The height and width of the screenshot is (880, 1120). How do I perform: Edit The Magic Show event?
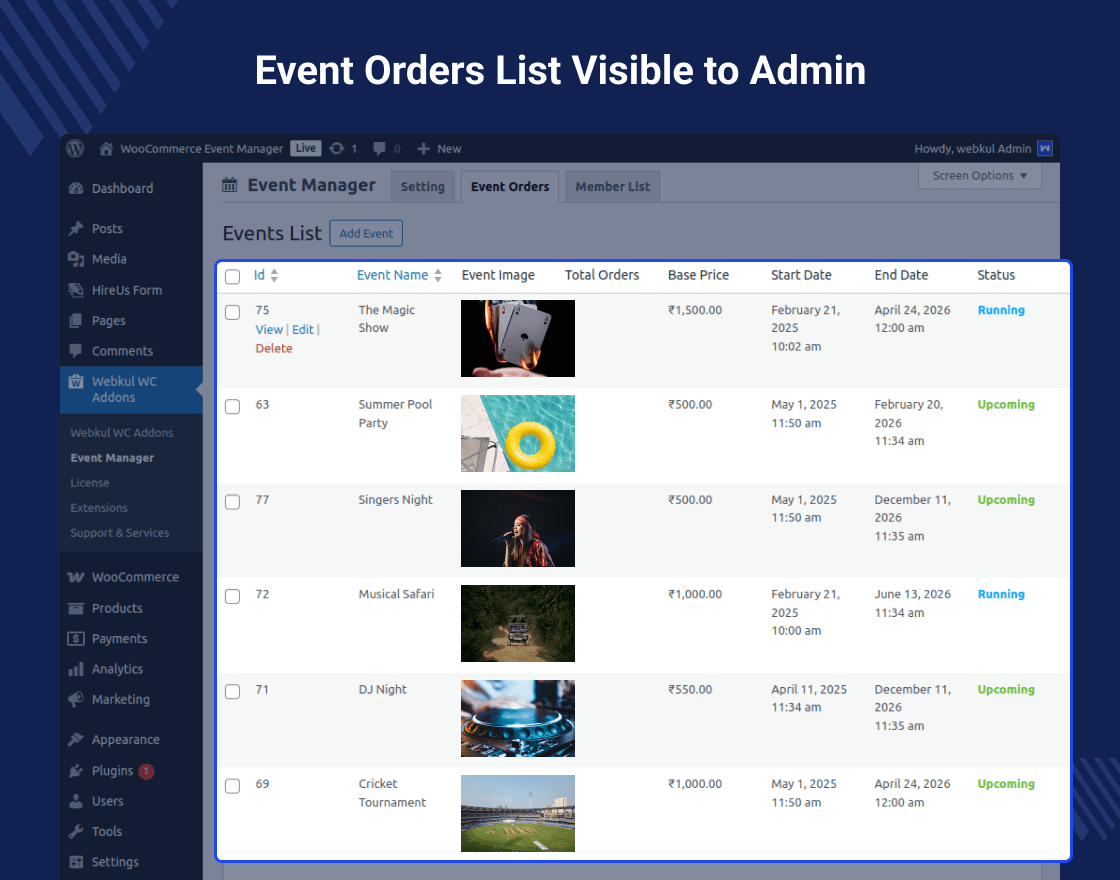pyautogui.click(x=301, y=329)
